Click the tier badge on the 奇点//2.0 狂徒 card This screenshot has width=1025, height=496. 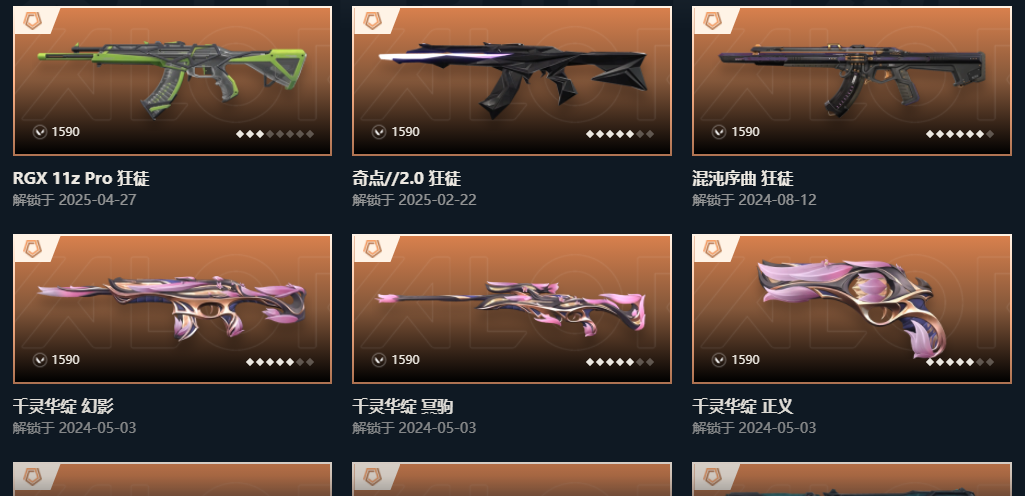coord(372,20)
